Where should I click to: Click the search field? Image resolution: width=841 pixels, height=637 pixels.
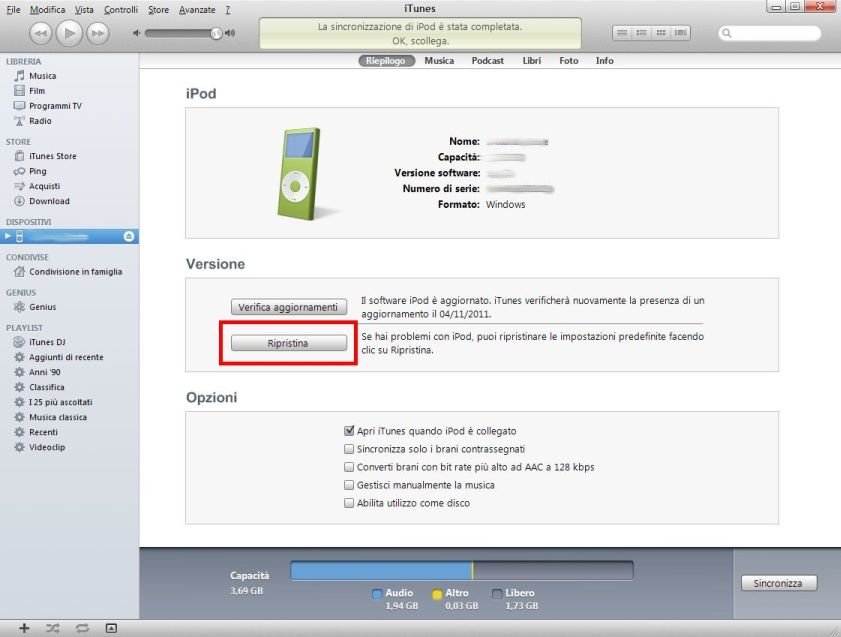769,33
